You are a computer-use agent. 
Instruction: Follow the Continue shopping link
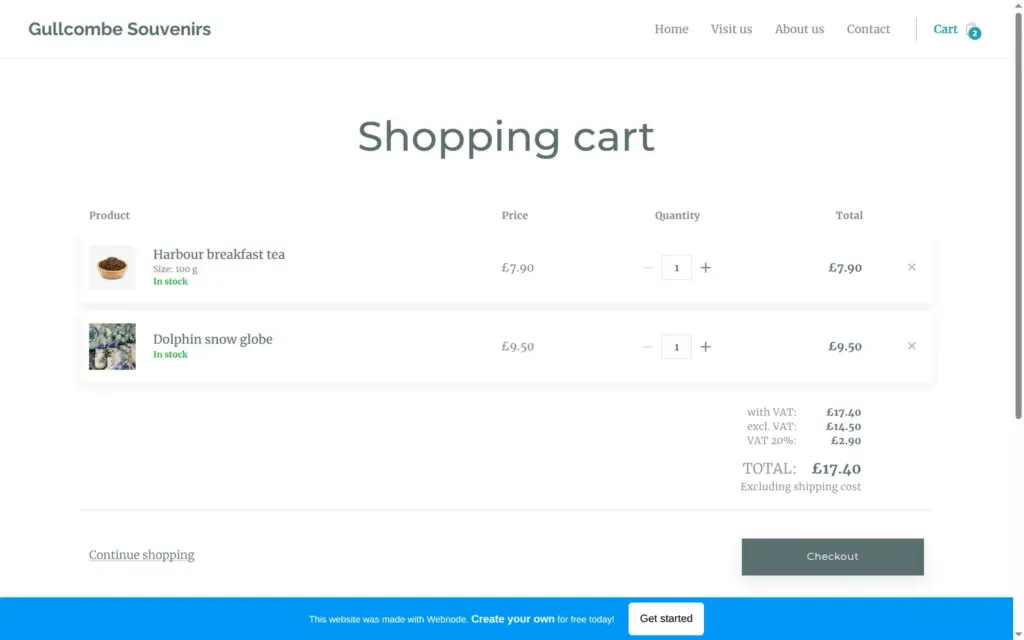142,554
